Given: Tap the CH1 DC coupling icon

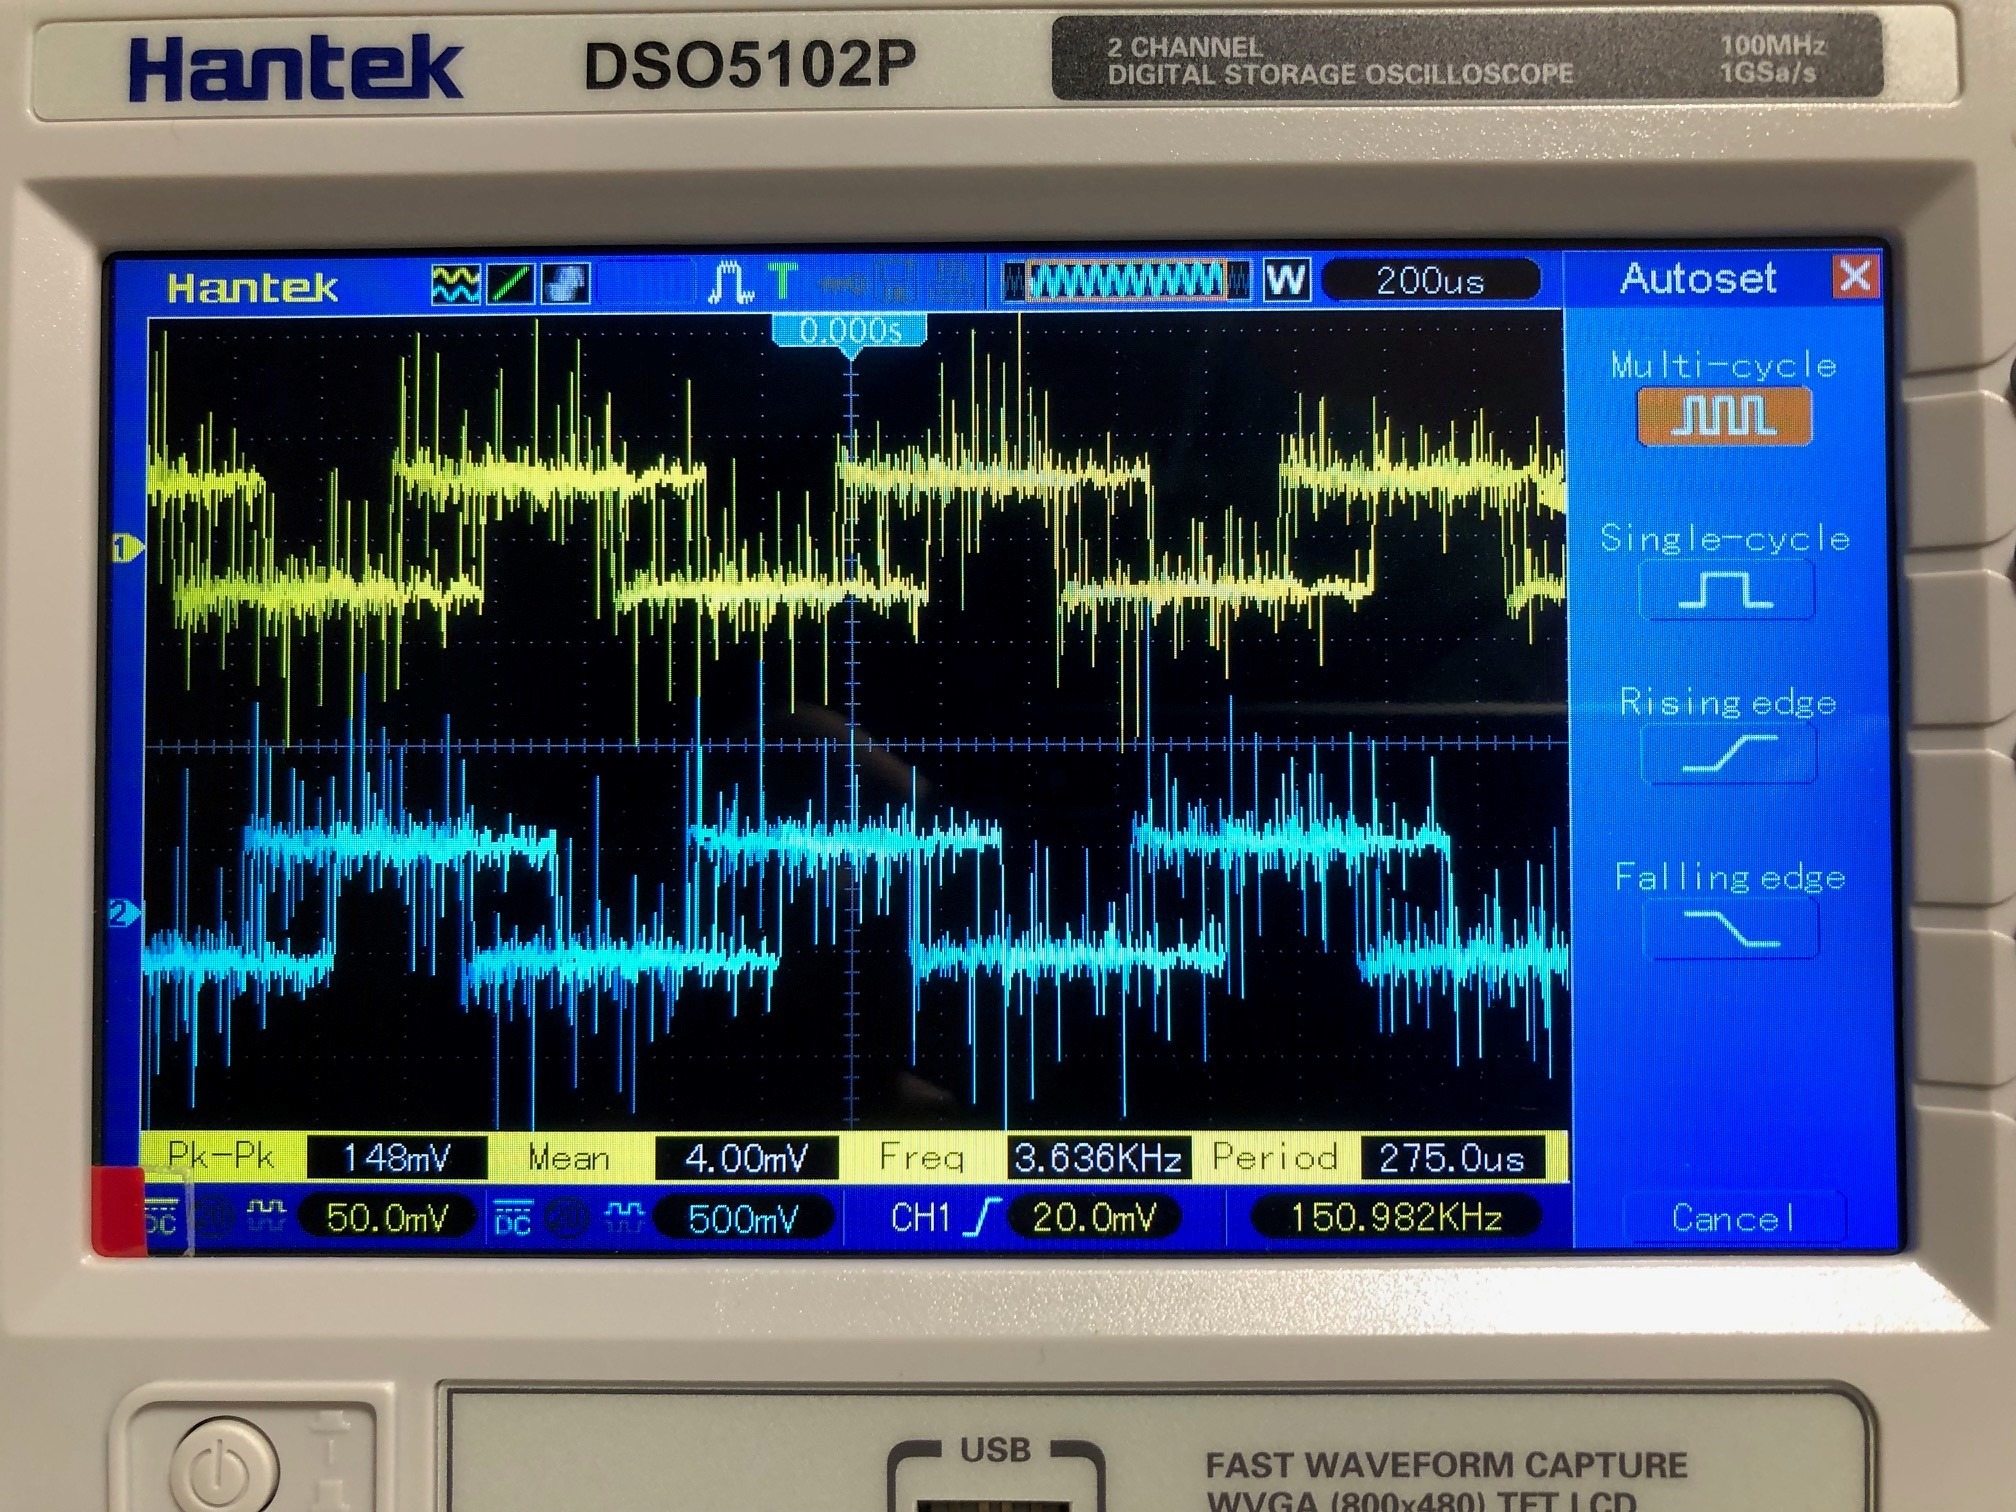Looking at the screenshot, I should click(x=161, y=1218).
